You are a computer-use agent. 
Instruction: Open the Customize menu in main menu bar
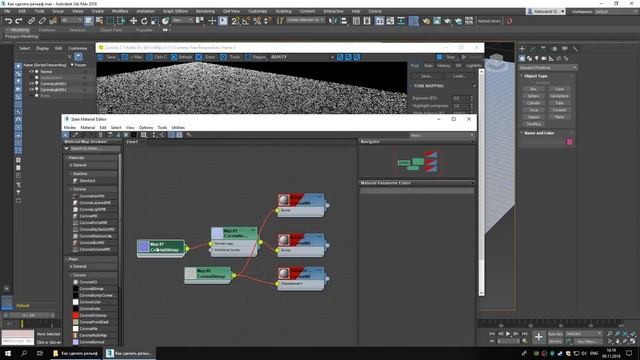258,11
